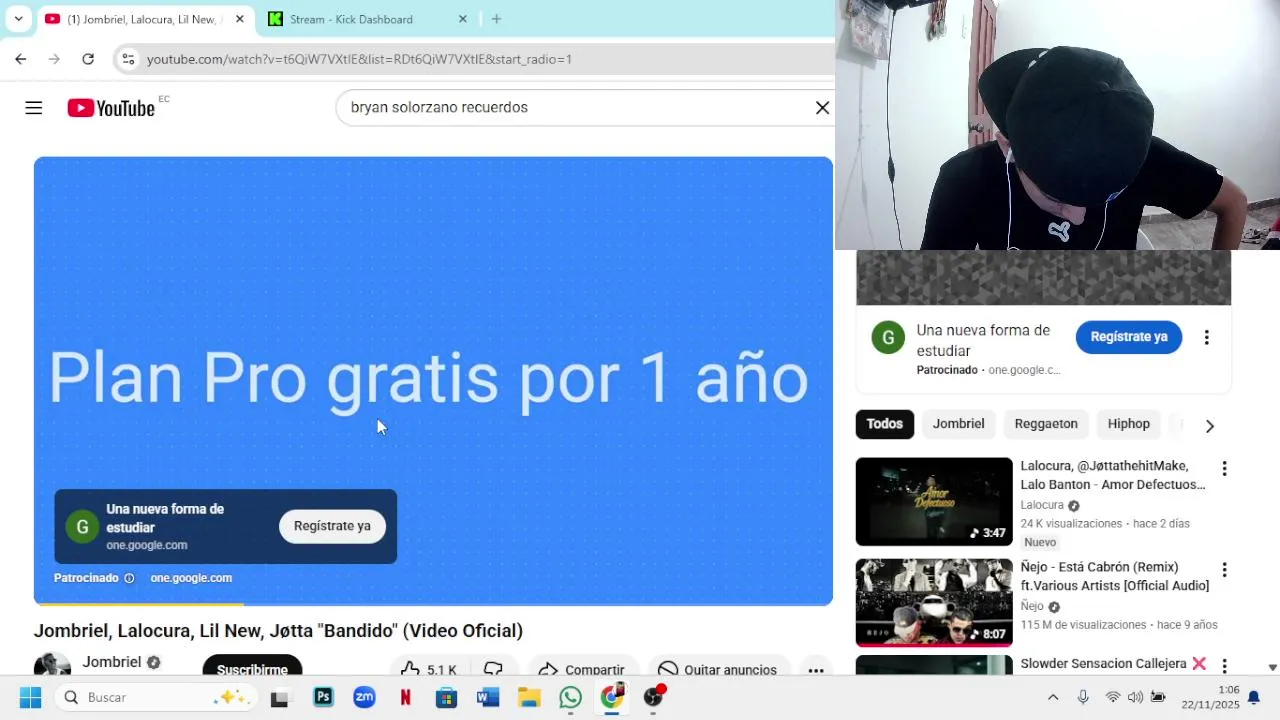The image size is (1280, 720).
Task: Click the taskbar Buscar search box
Action: (x=155, y=697)
